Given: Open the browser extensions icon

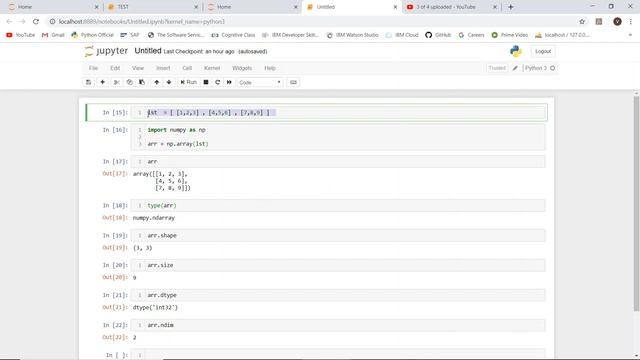Looking at the screenshot, I should (x=599, y=22).
